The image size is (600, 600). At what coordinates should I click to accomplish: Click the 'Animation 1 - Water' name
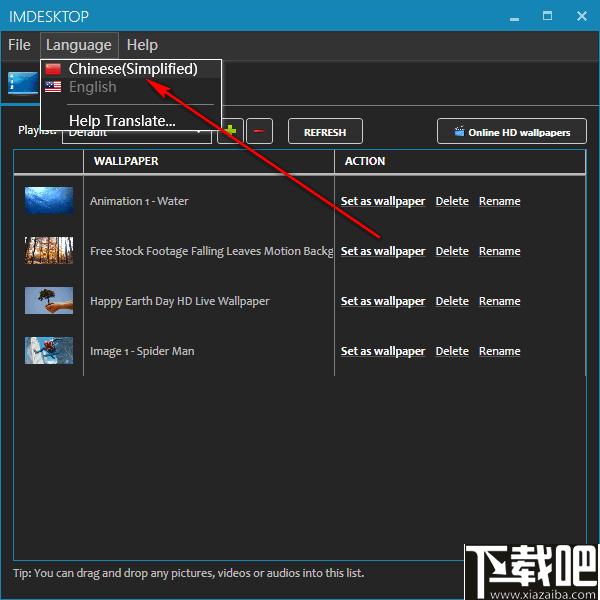pyautogui.click(x=139, y=201)
